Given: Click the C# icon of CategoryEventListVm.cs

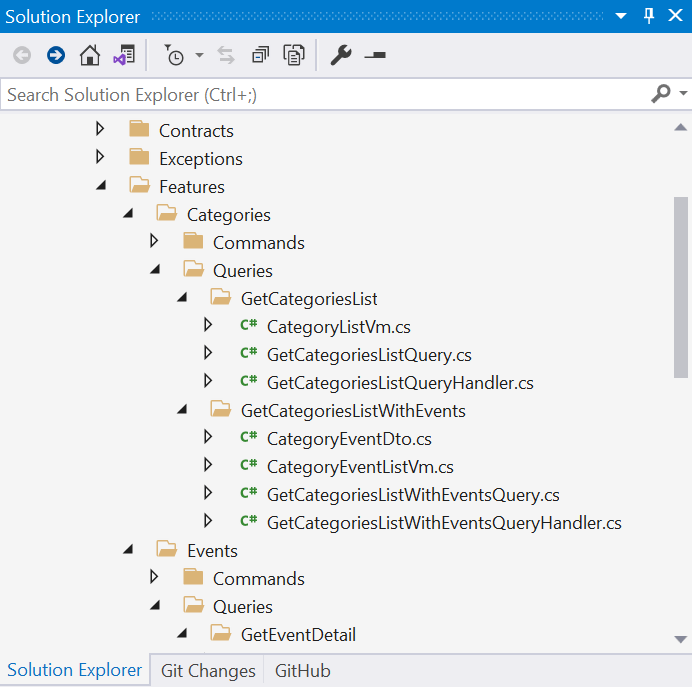Looking at the screenshot, I should pyautogui.click(x=248, y=465).
